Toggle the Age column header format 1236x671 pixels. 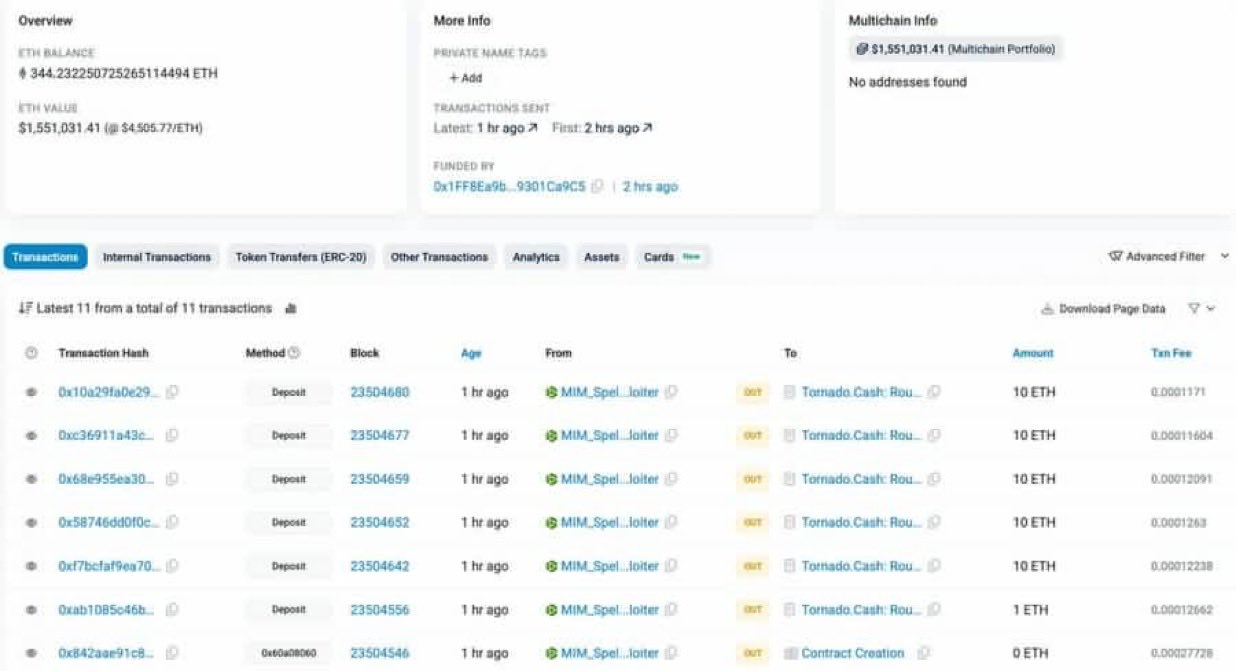[471, 353]
